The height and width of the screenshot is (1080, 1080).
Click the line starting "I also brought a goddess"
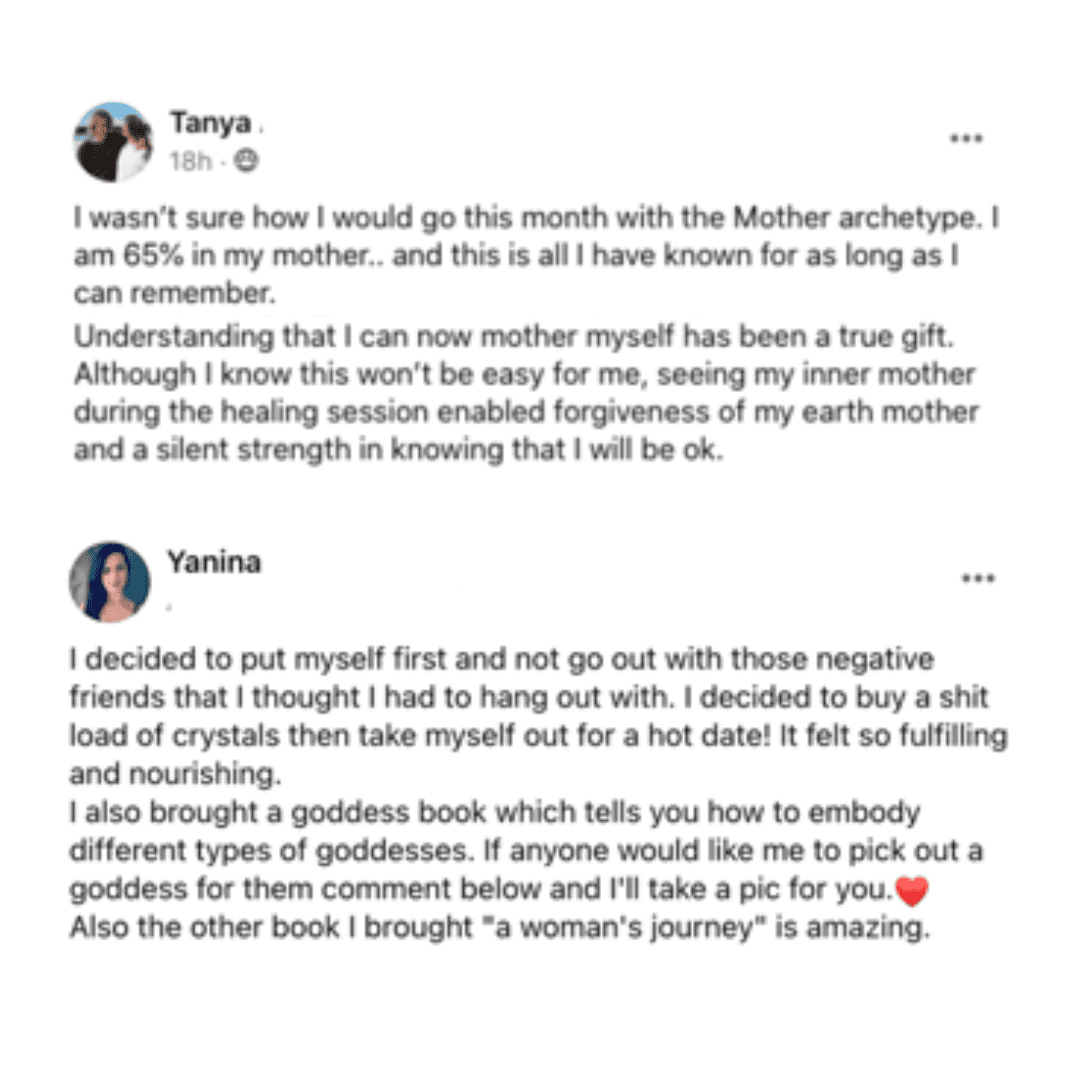pos(495,813)
